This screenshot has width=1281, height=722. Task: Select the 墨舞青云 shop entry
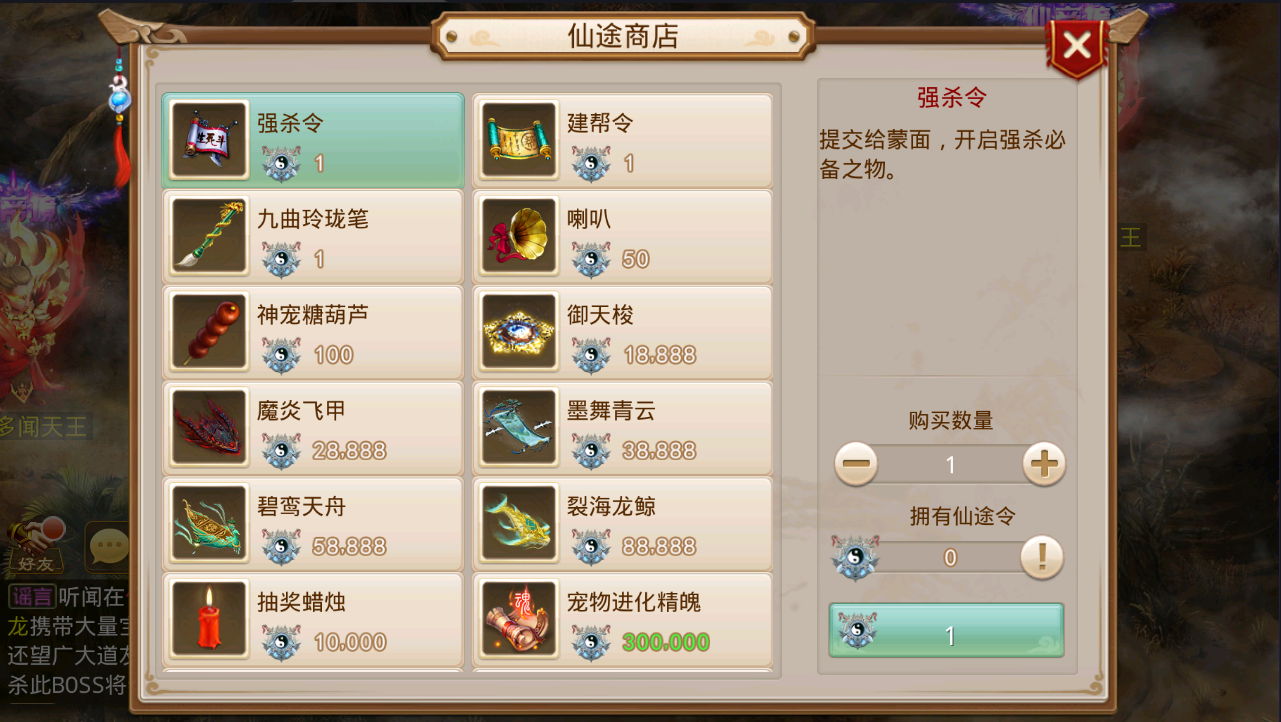(x=622, y=428)
